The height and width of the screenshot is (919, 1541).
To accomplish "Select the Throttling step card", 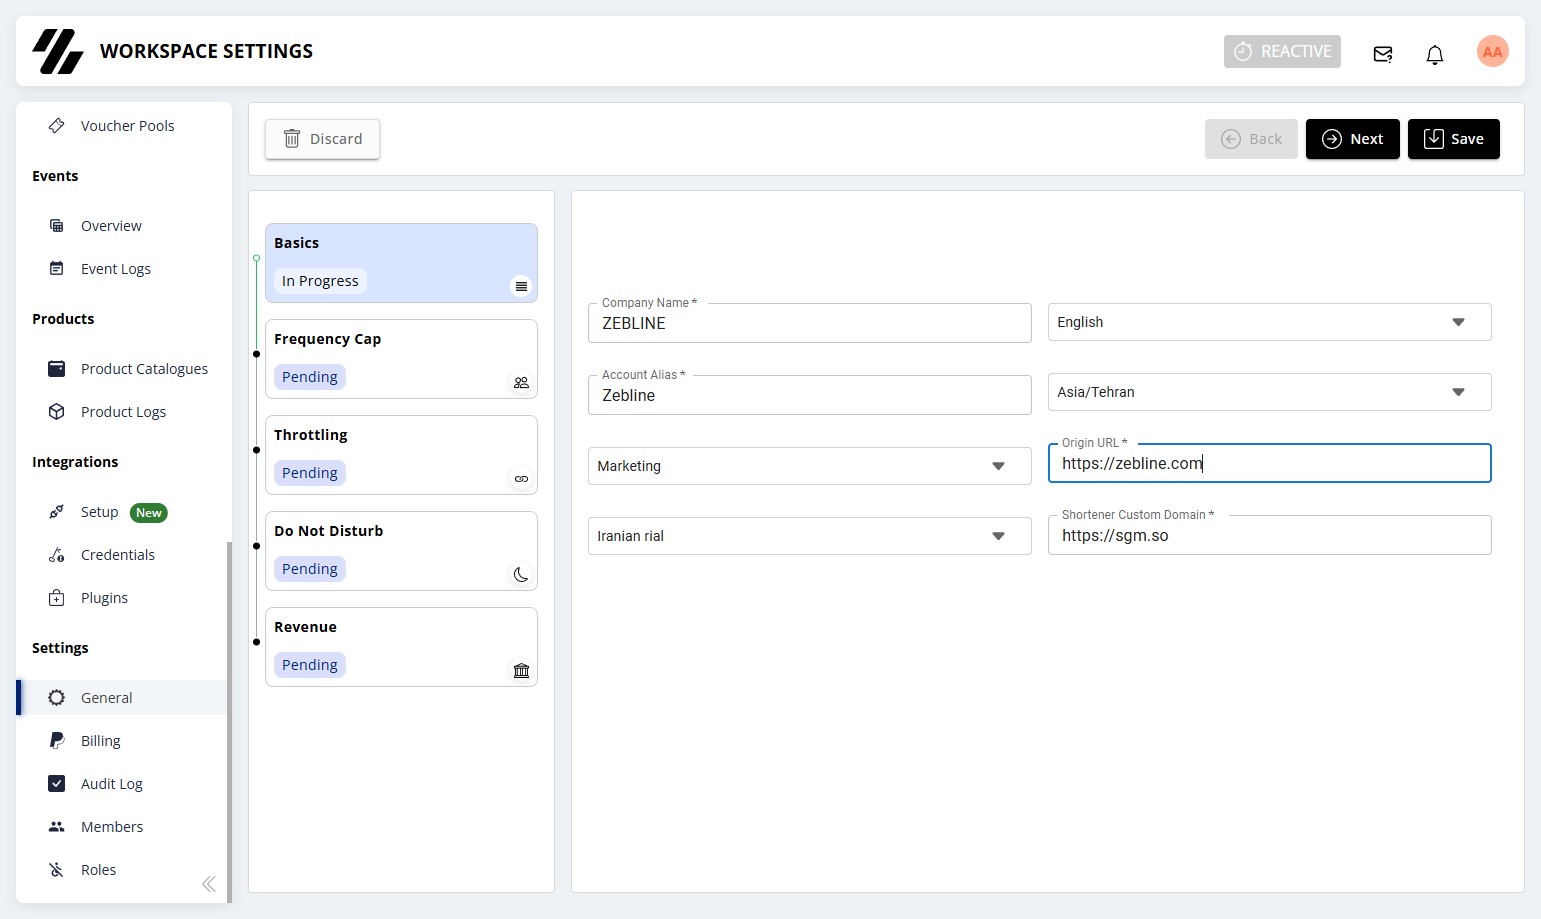I will tap(401, 455).
